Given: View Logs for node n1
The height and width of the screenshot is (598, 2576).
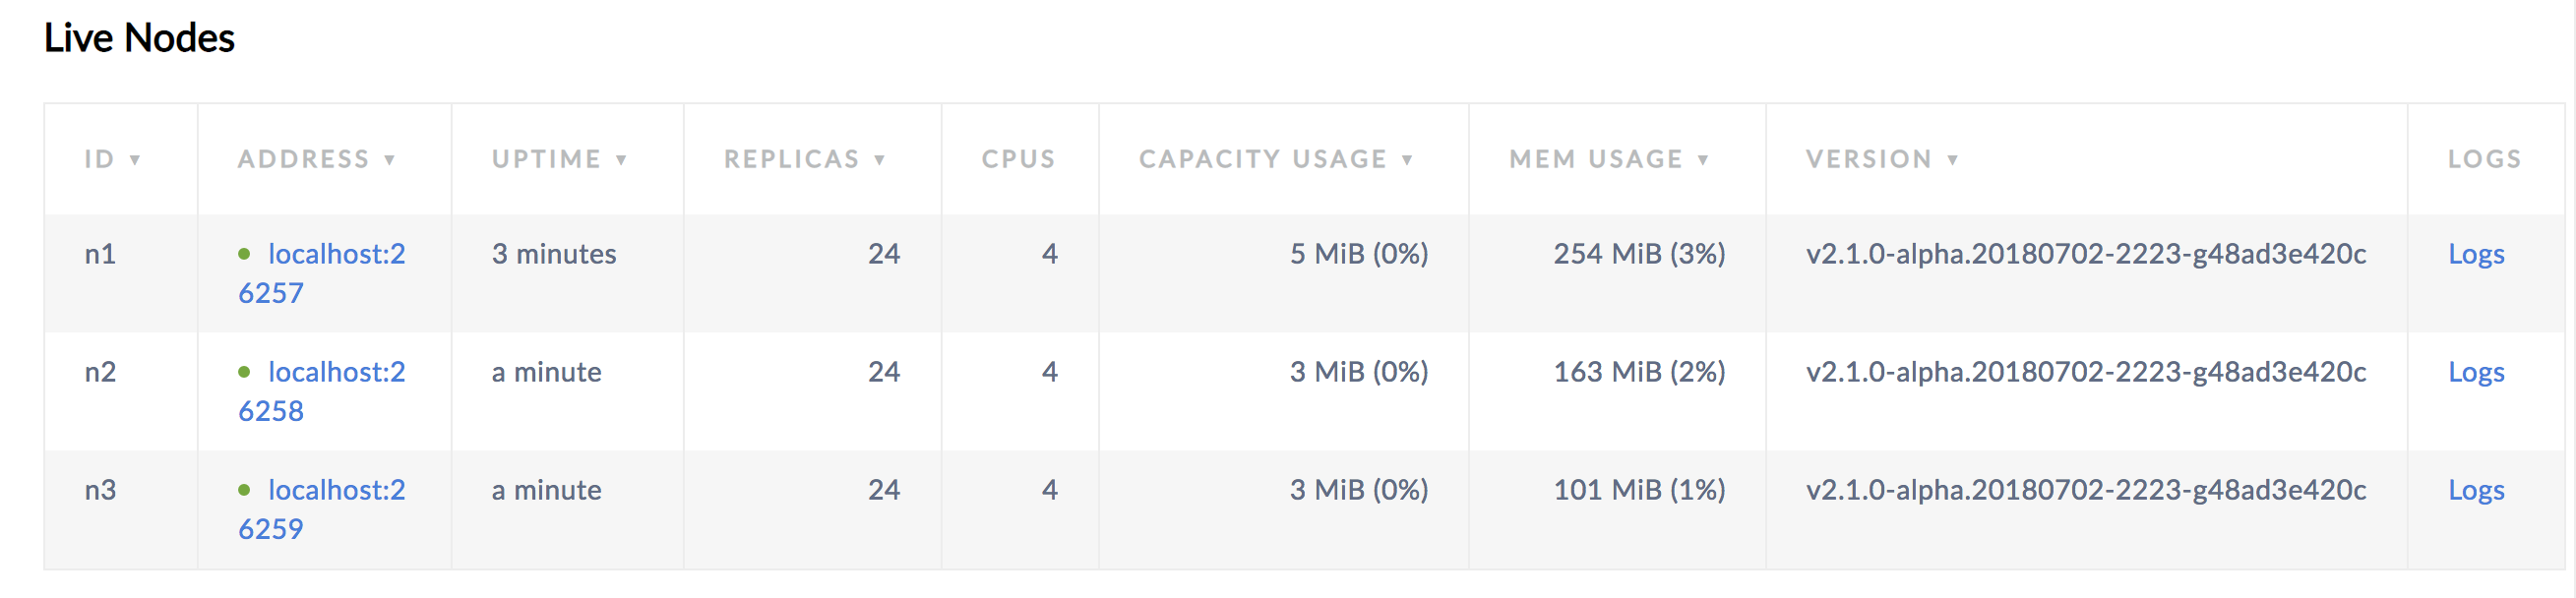Looking at the screenshot, I should [x=2477, y=253].
